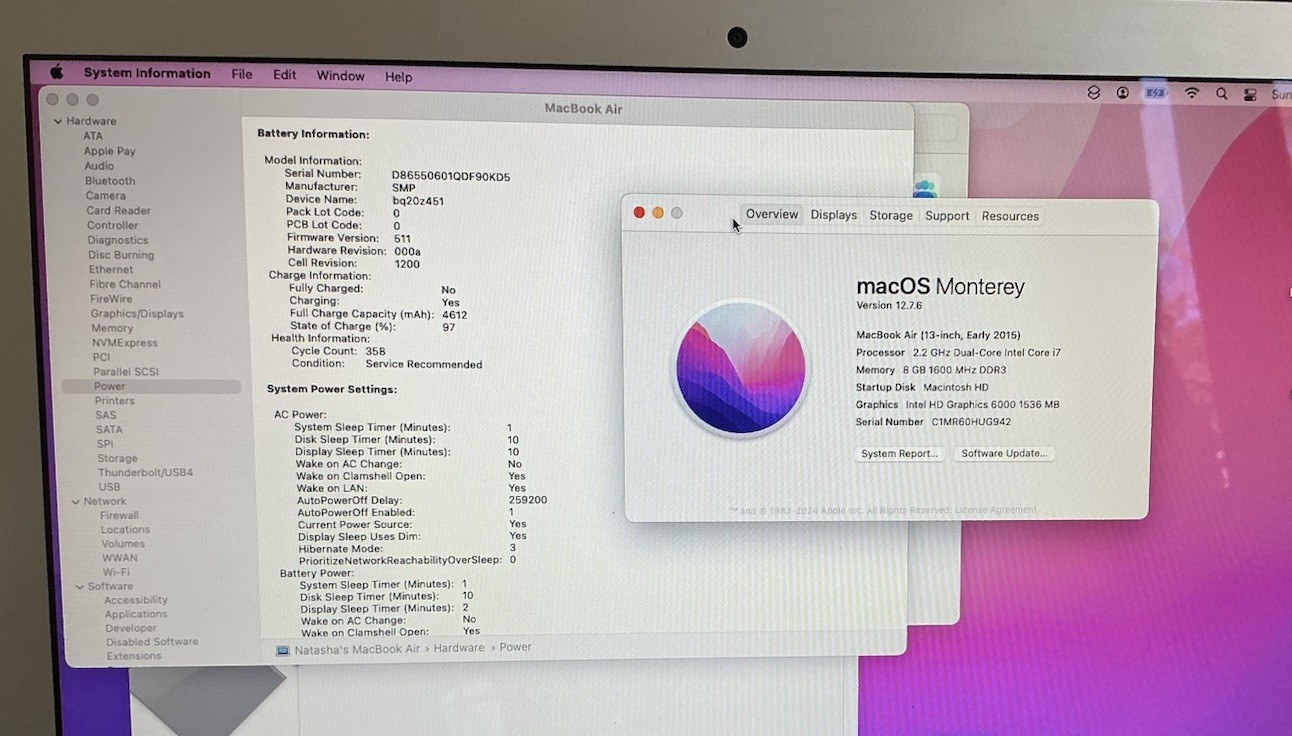Open the Edit menu
Screen dimensions: 1292x736
(x=285, y=75)
